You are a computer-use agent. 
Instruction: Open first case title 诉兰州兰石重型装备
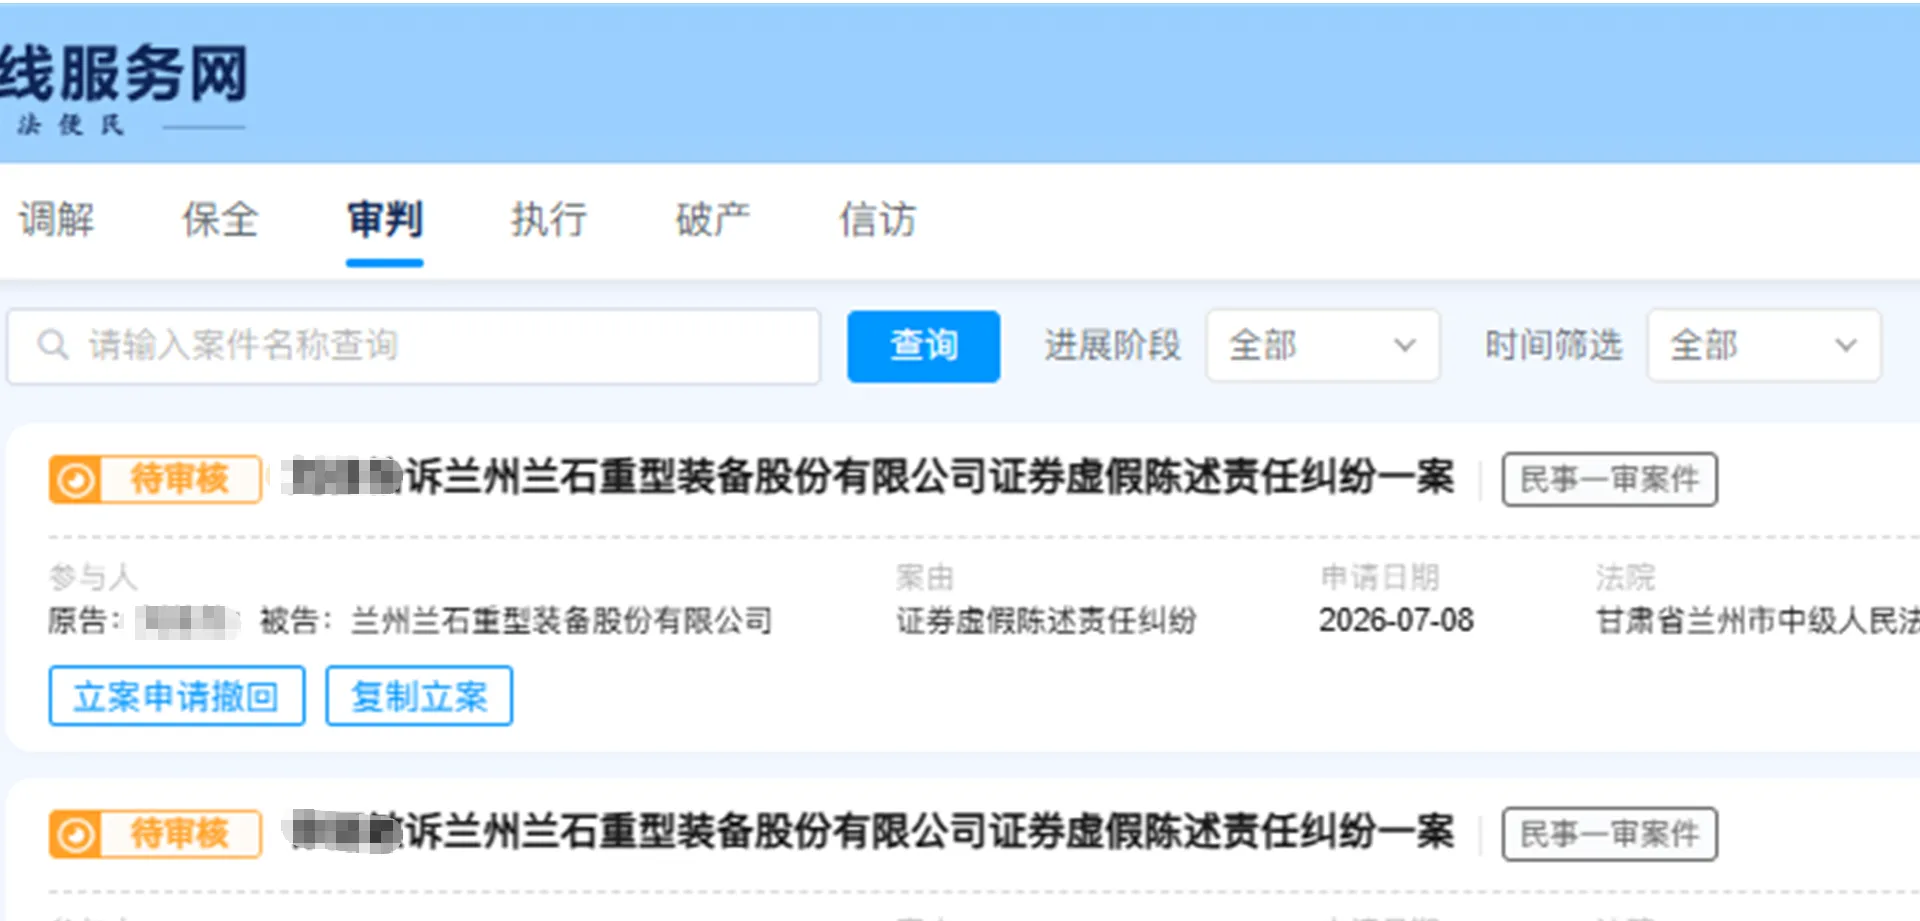click(x=868, y=477)
